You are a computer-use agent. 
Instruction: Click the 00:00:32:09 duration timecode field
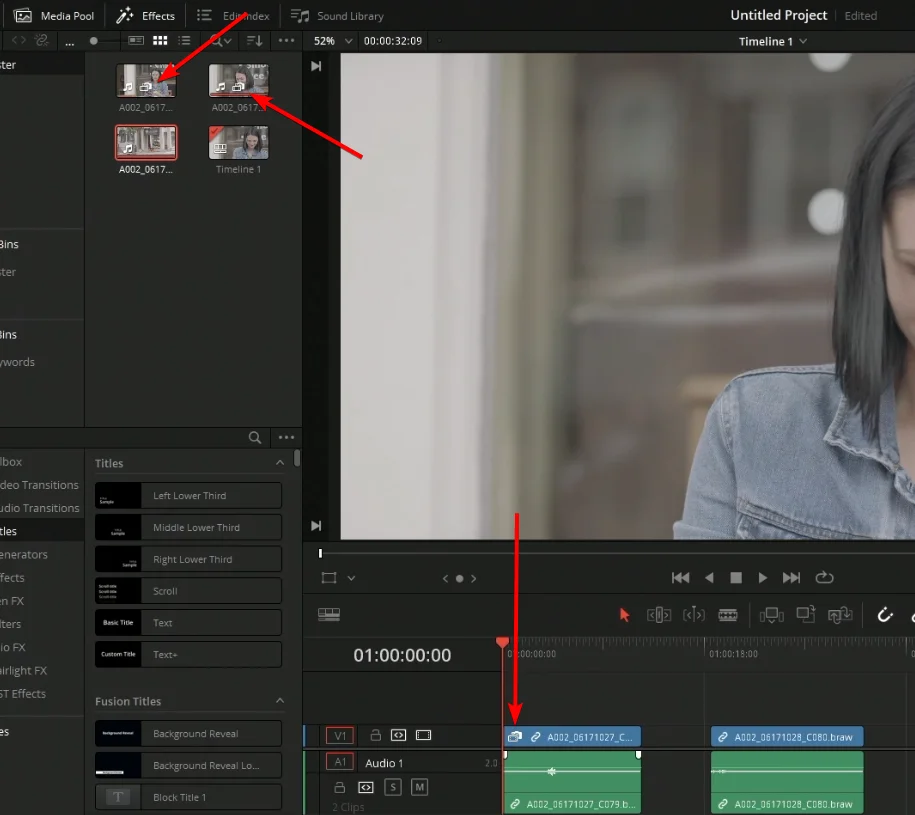click(393, 41)
